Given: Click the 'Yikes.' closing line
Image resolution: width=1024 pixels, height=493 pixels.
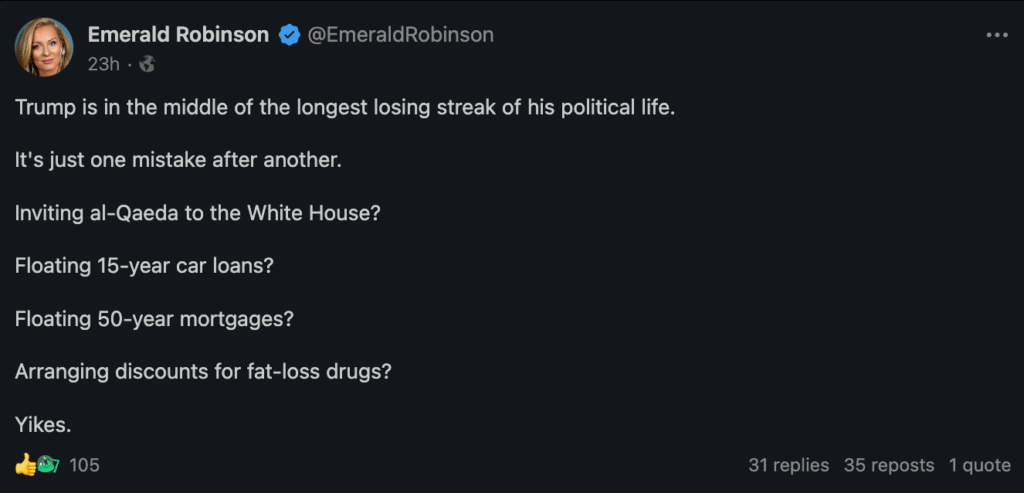Looking at the screenshot, I should [43, 424].
